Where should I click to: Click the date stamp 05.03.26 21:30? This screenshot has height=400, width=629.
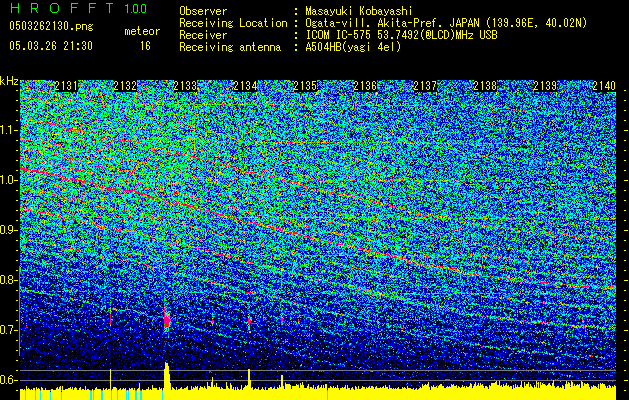pos(51,46)
